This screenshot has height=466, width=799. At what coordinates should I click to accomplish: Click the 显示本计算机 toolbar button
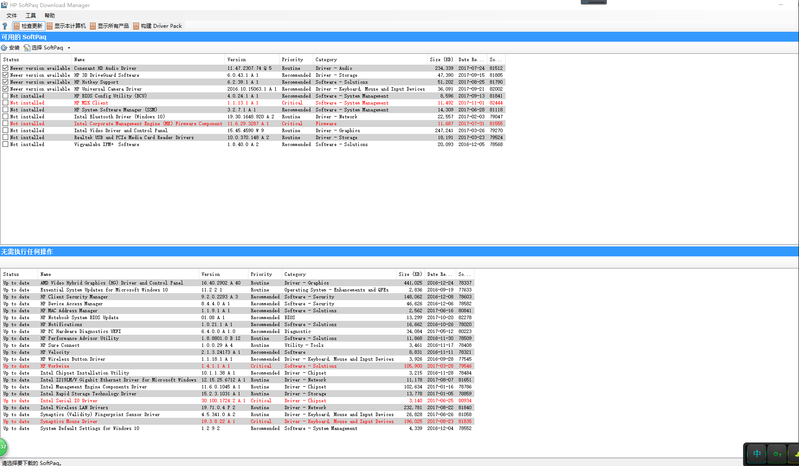pyautogui.click(x=67, y=26)
